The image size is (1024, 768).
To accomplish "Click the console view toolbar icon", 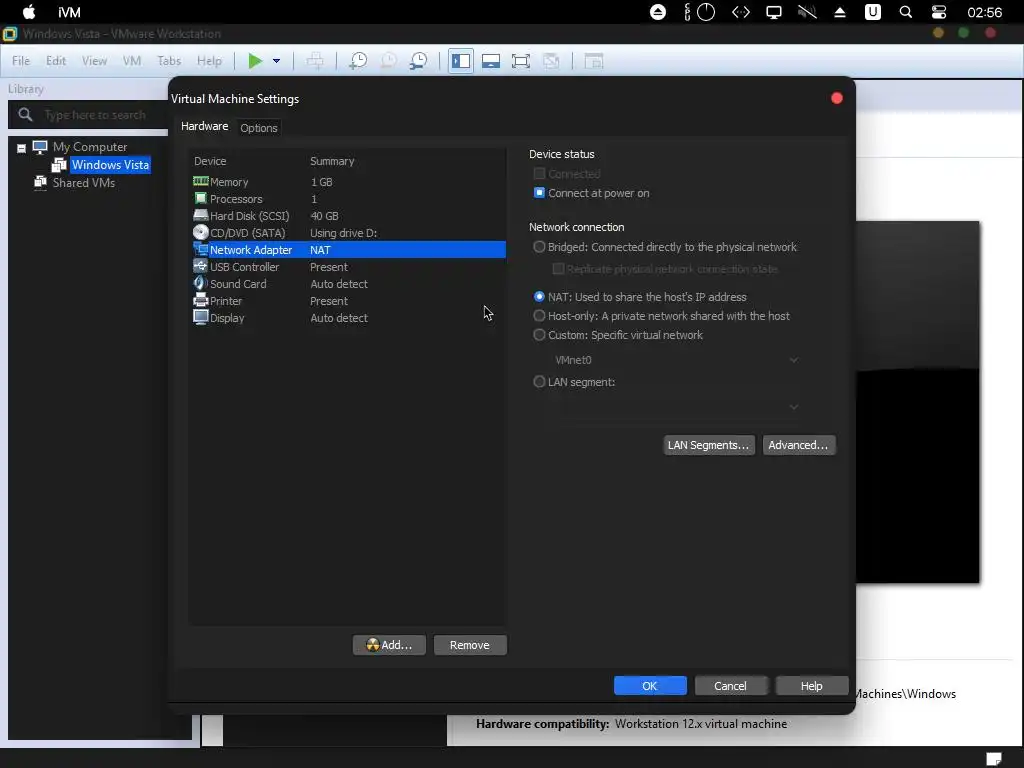I will (x=593, y=61).
